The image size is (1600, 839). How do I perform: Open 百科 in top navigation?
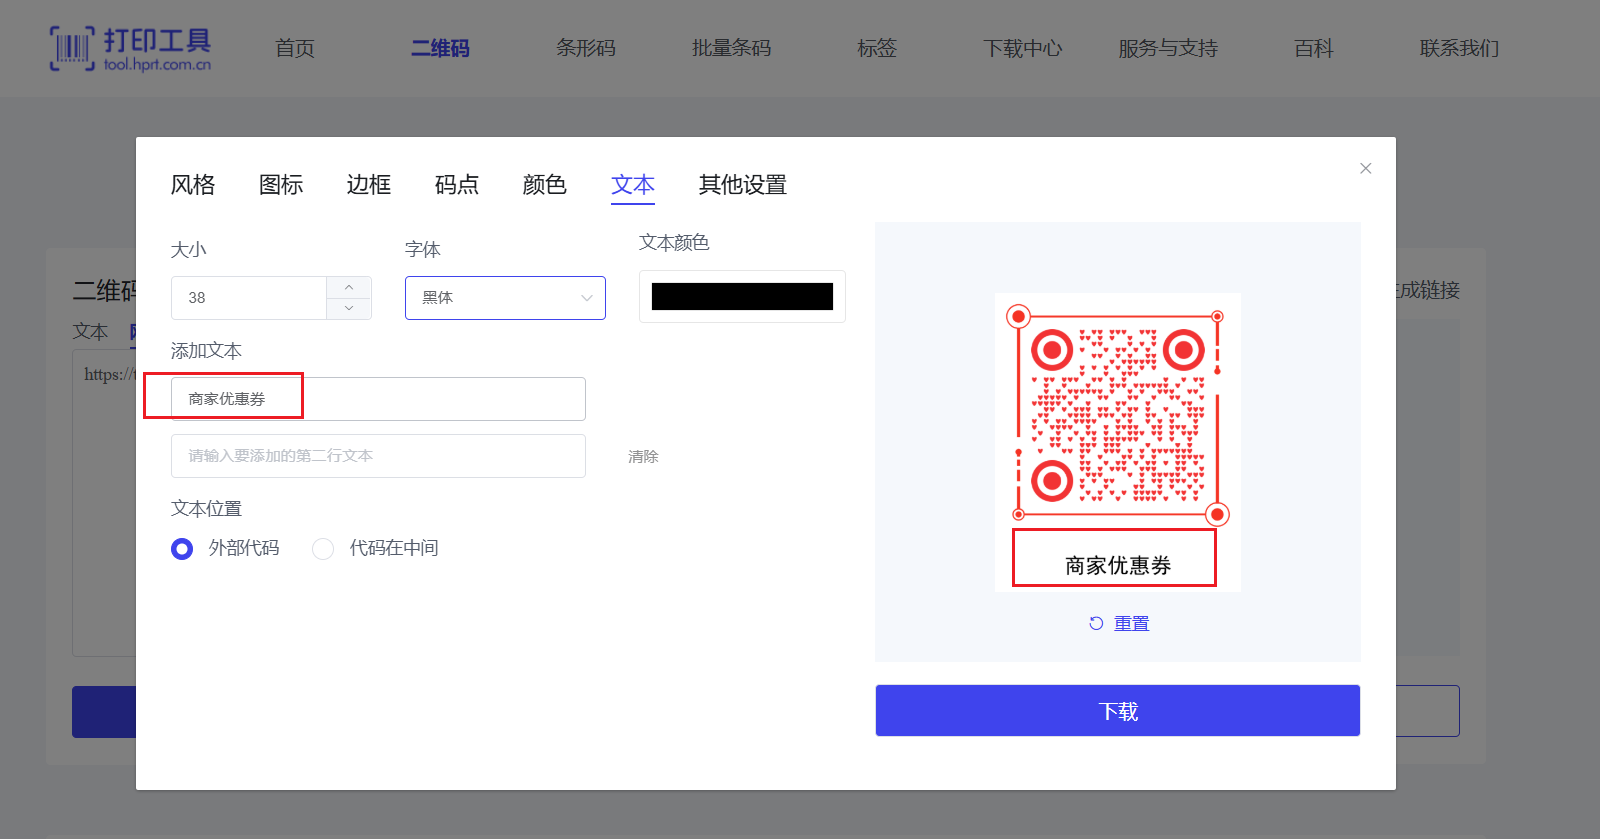pos(1313,48)
